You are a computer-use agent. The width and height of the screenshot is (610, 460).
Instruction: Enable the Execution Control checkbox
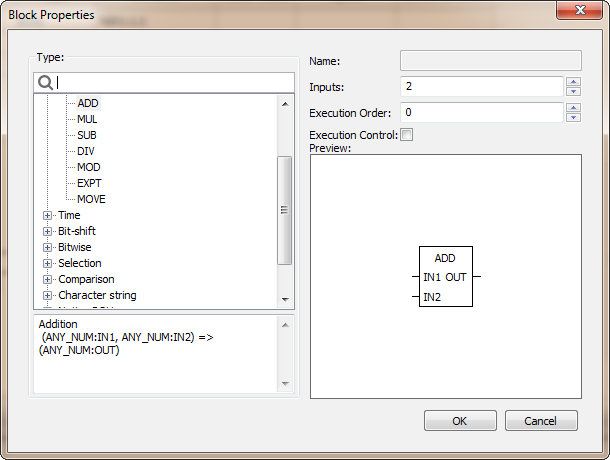coord(407,135)
